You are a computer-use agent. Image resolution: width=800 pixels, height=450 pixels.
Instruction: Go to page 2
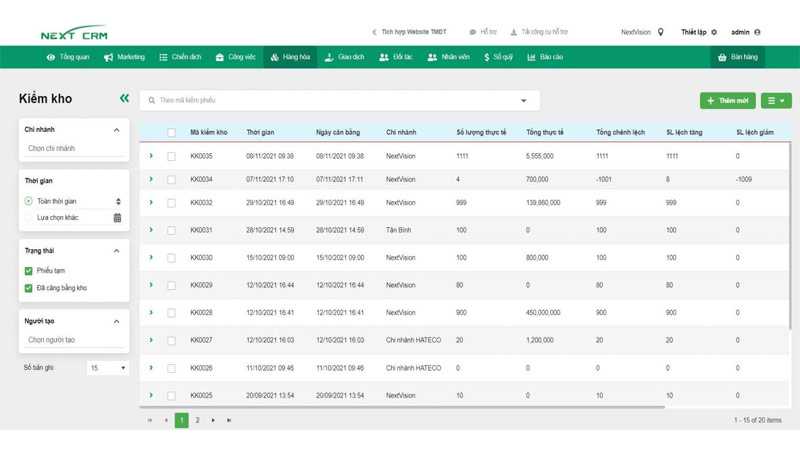[x=197, y=420]
